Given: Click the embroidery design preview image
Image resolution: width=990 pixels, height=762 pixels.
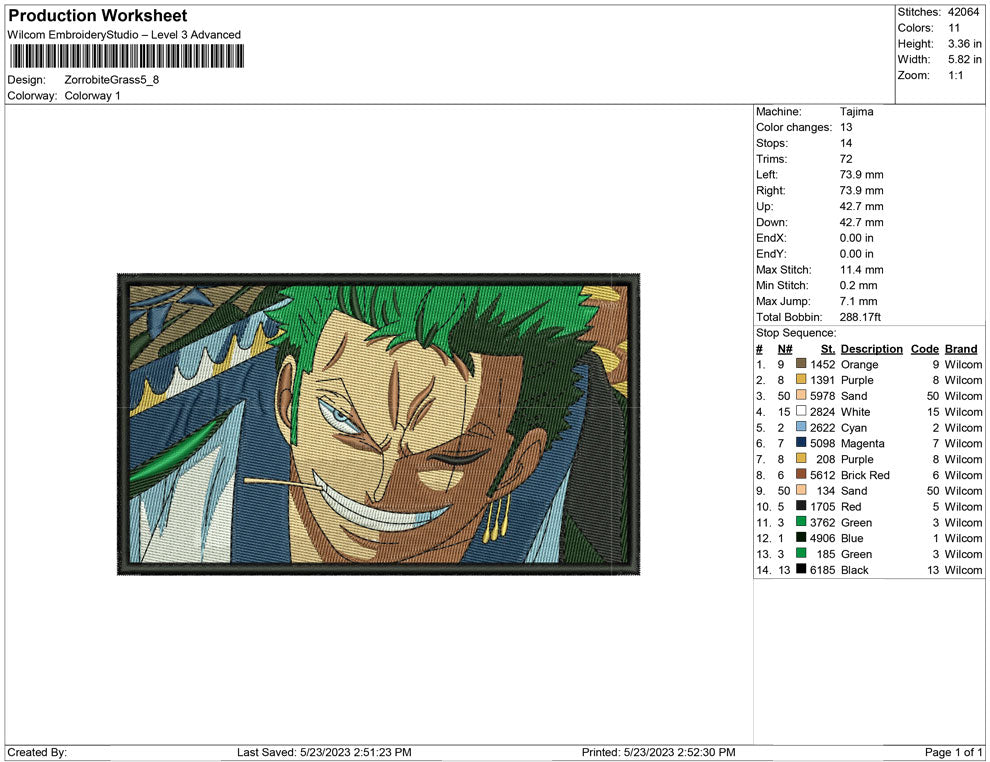Looking at the screenshot, I should tap(378, 424).
